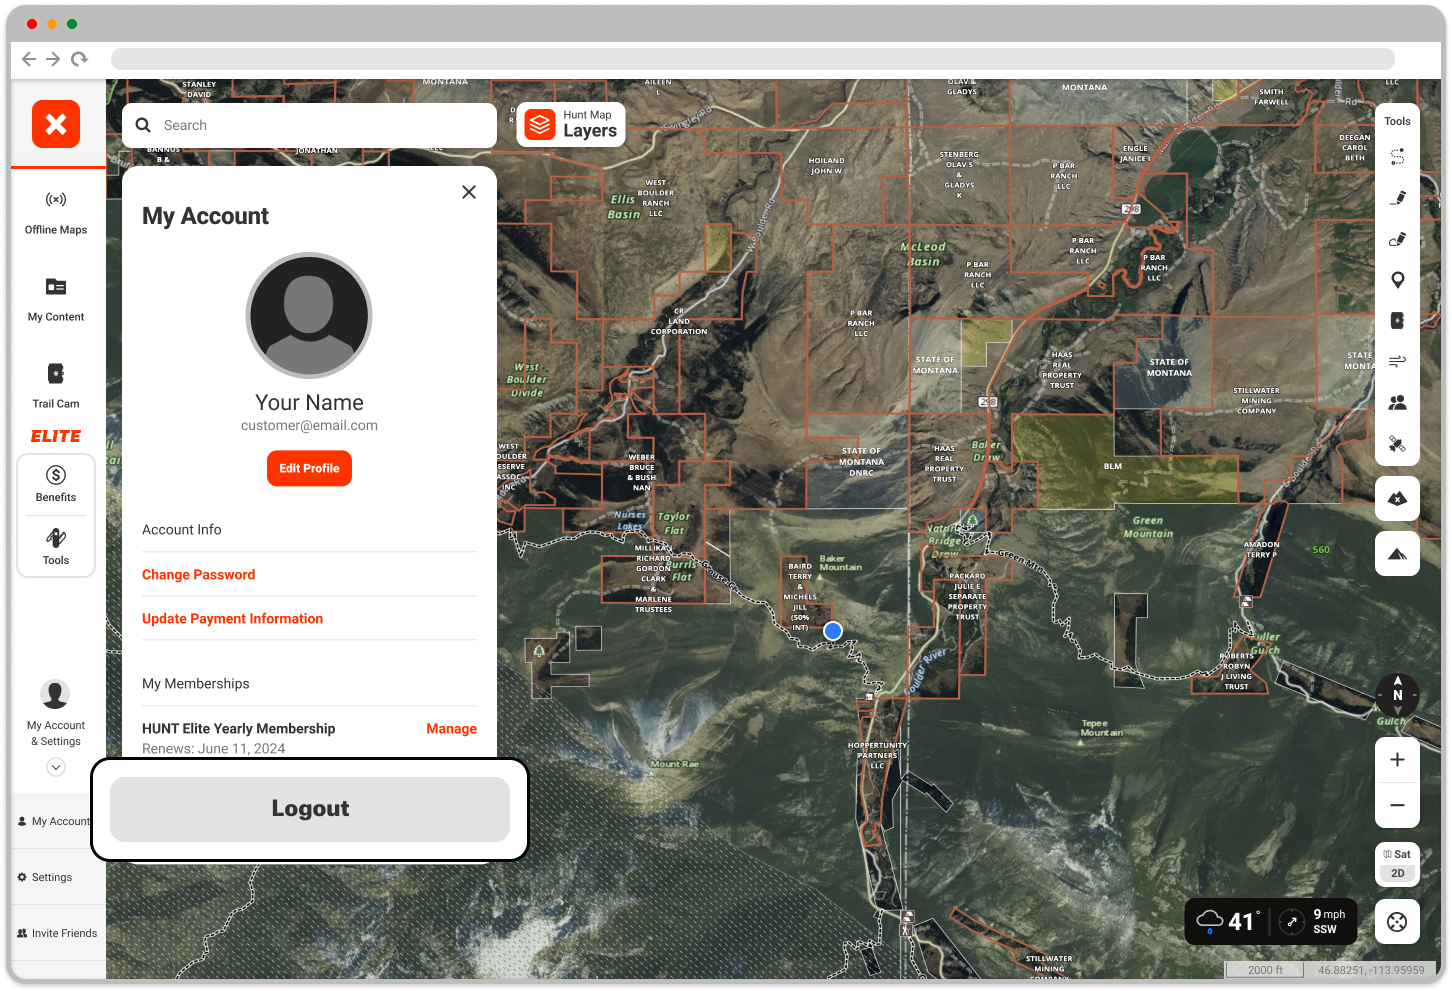Open Hunt Map Layers panel
This screenshot has width=1452, height=991.
tap(571, 125)
